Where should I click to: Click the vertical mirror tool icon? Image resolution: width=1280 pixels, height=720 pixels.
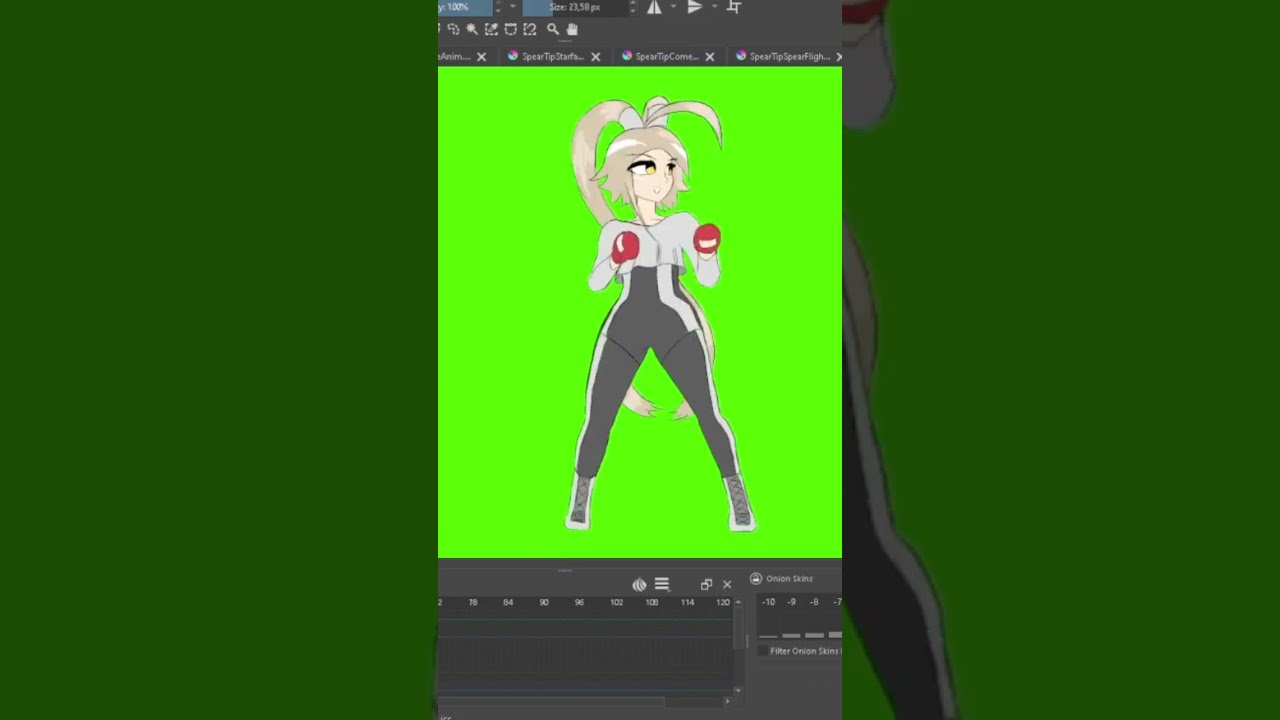pyautogui.click(x=695, y=8)
